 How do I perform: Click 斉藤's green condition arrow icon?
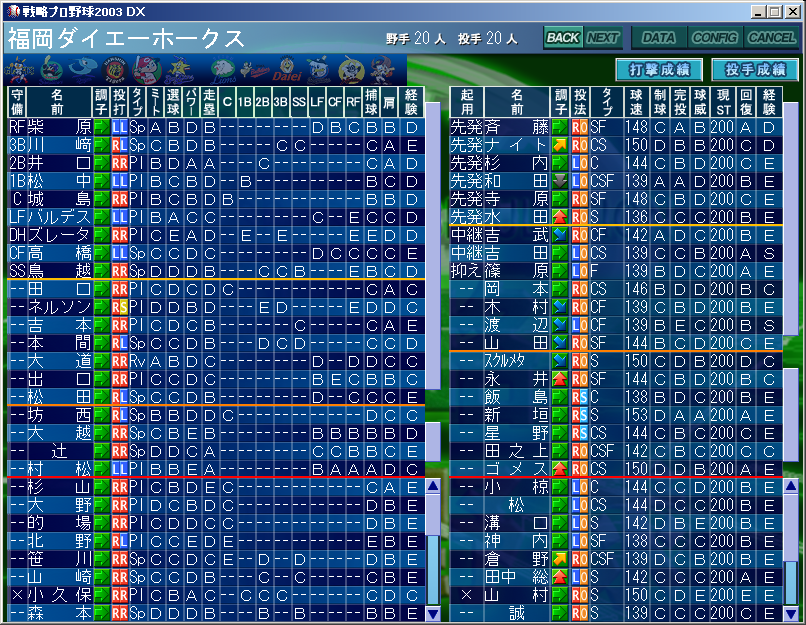(x=560, y=127)
